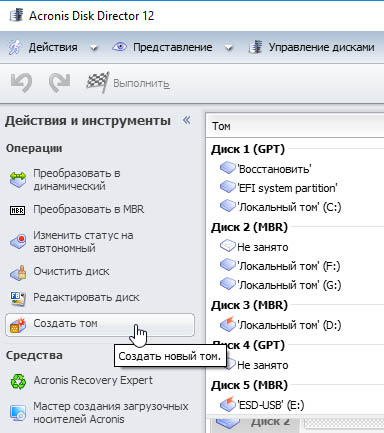384x433 pixels.
Task: Select Не занято under Диск 2
Action: click(263, 247)
